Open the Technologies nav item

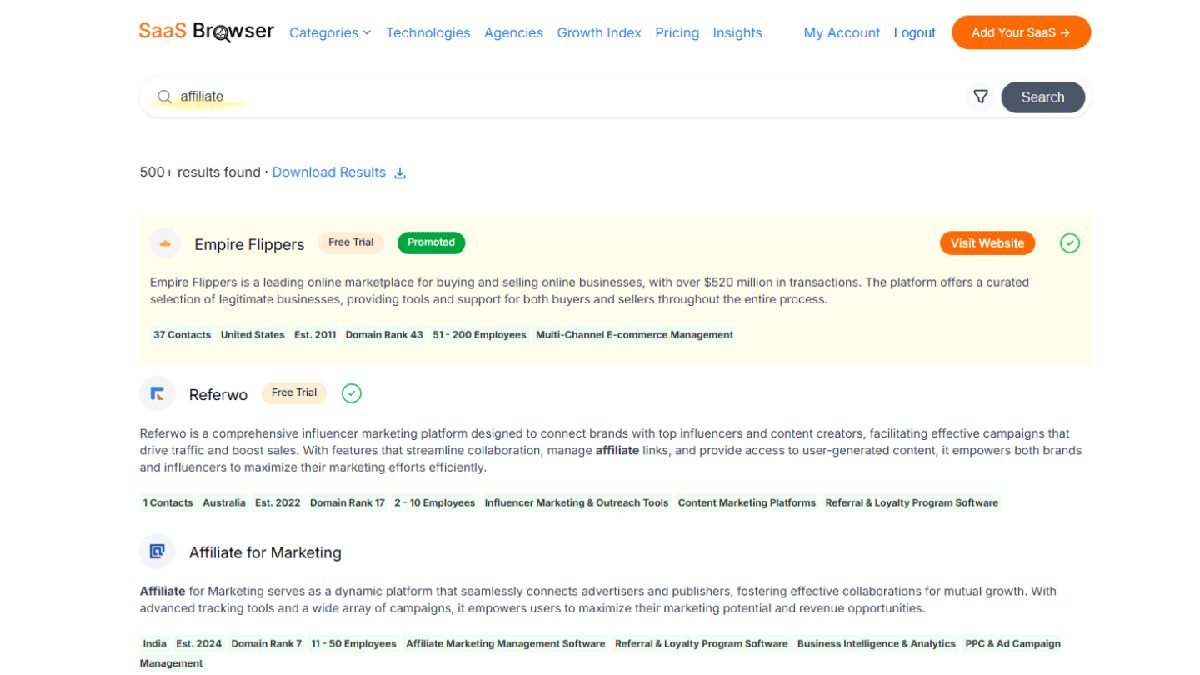pos(428,33)
